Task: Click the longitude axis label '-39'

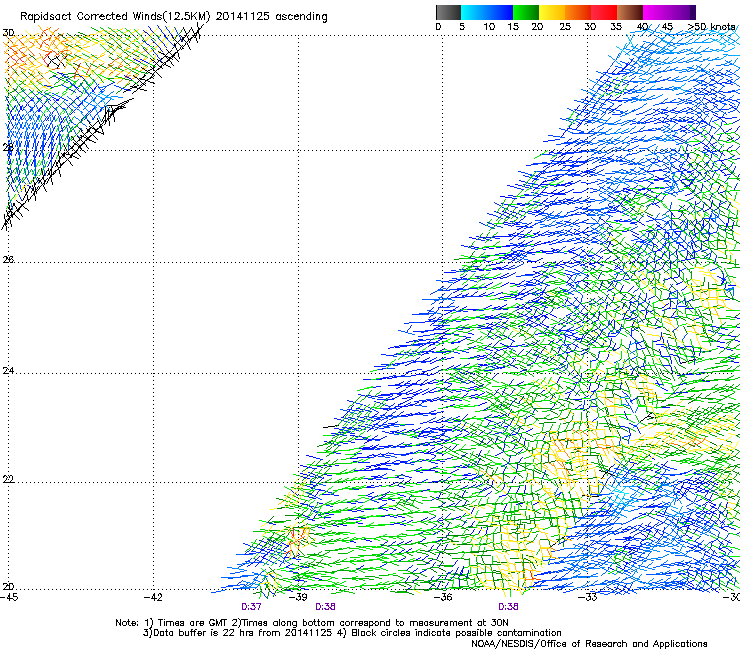Action: point(298,597)
